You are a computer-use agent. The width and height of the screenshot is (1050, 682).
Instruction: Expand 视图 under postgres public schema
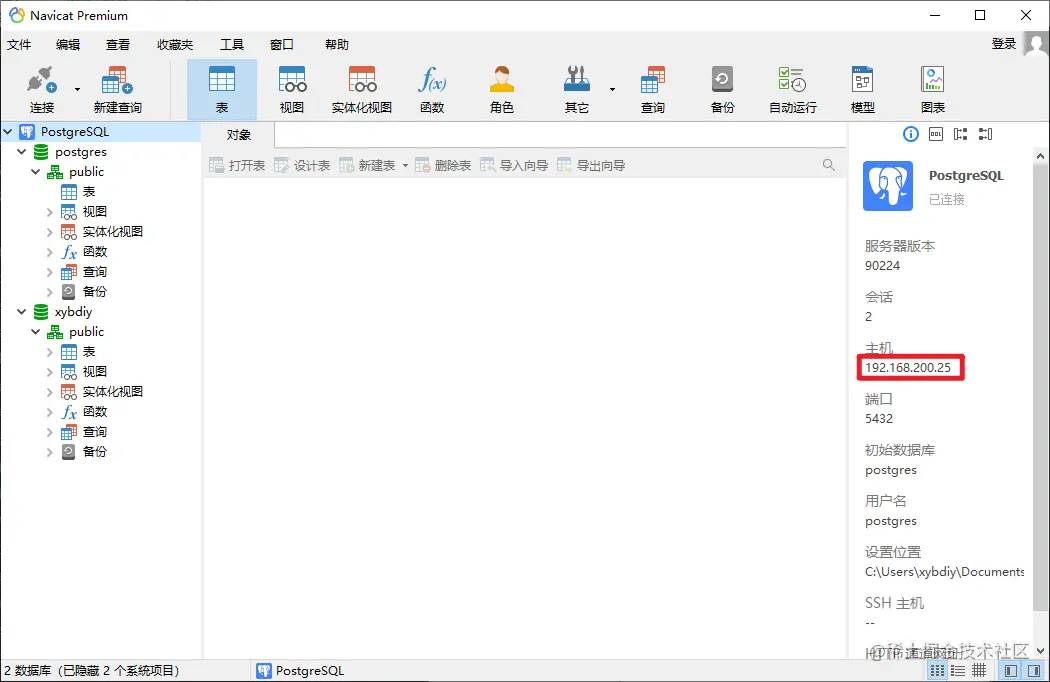(50, 212)
